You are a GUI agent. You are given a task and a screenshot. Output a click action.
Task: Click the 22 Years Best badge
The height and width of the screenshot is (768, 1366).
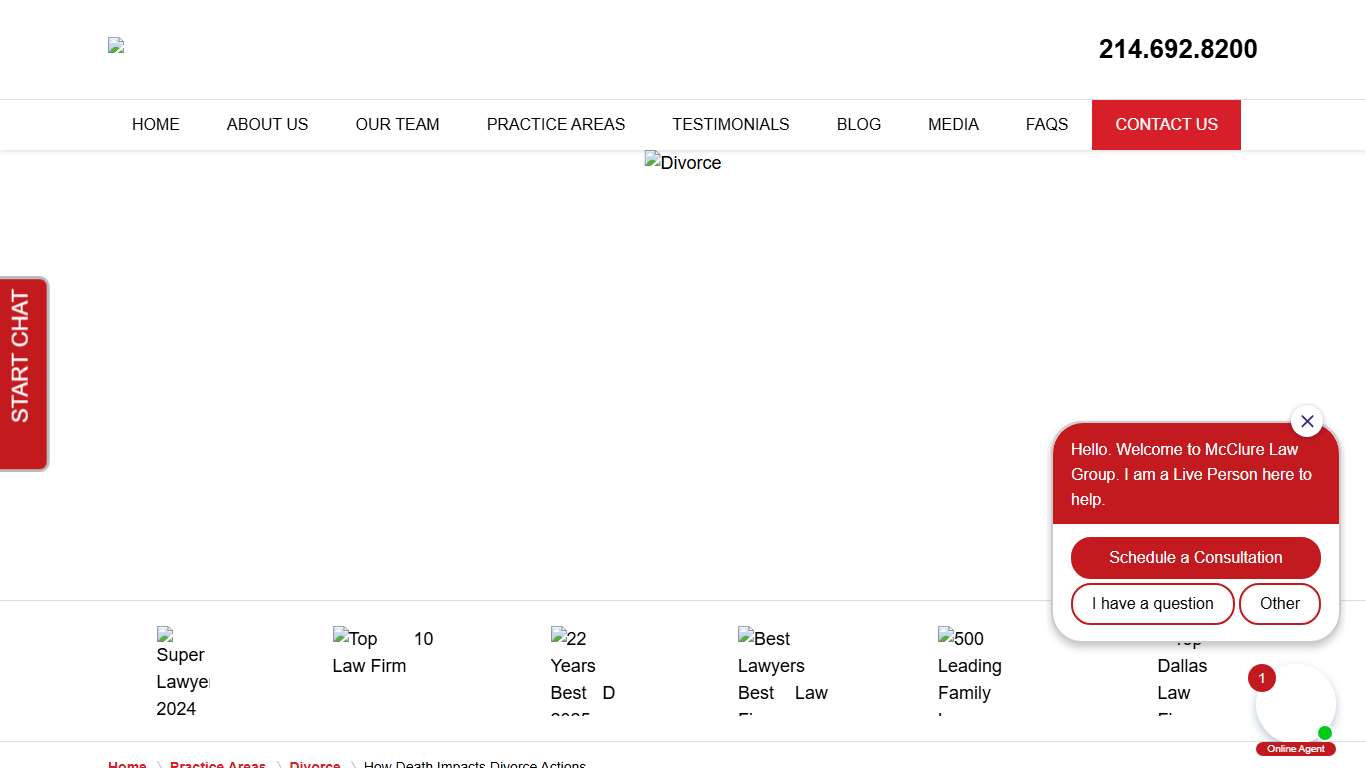[582, 671]
